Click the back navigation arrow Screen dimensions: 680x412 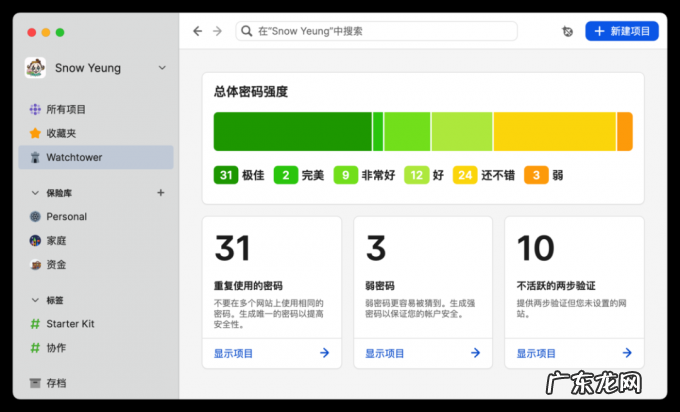(x=198, y=31)
